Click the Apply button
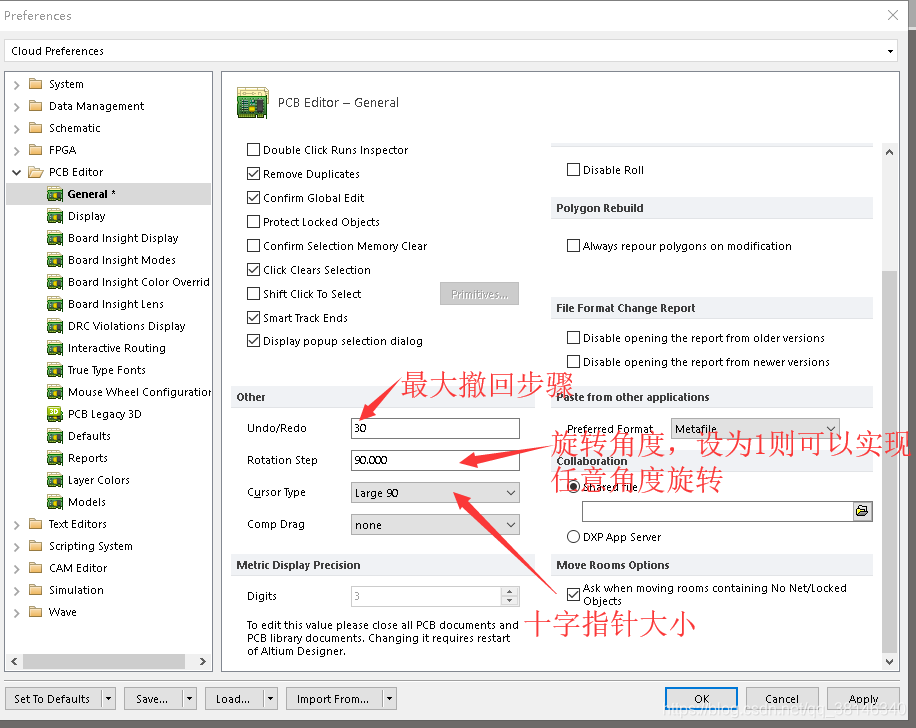The image size is (916, 728). tap(863, 699)
